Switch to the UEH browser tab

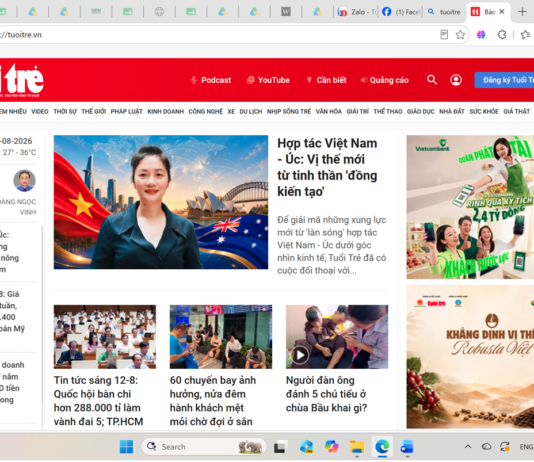96,12
